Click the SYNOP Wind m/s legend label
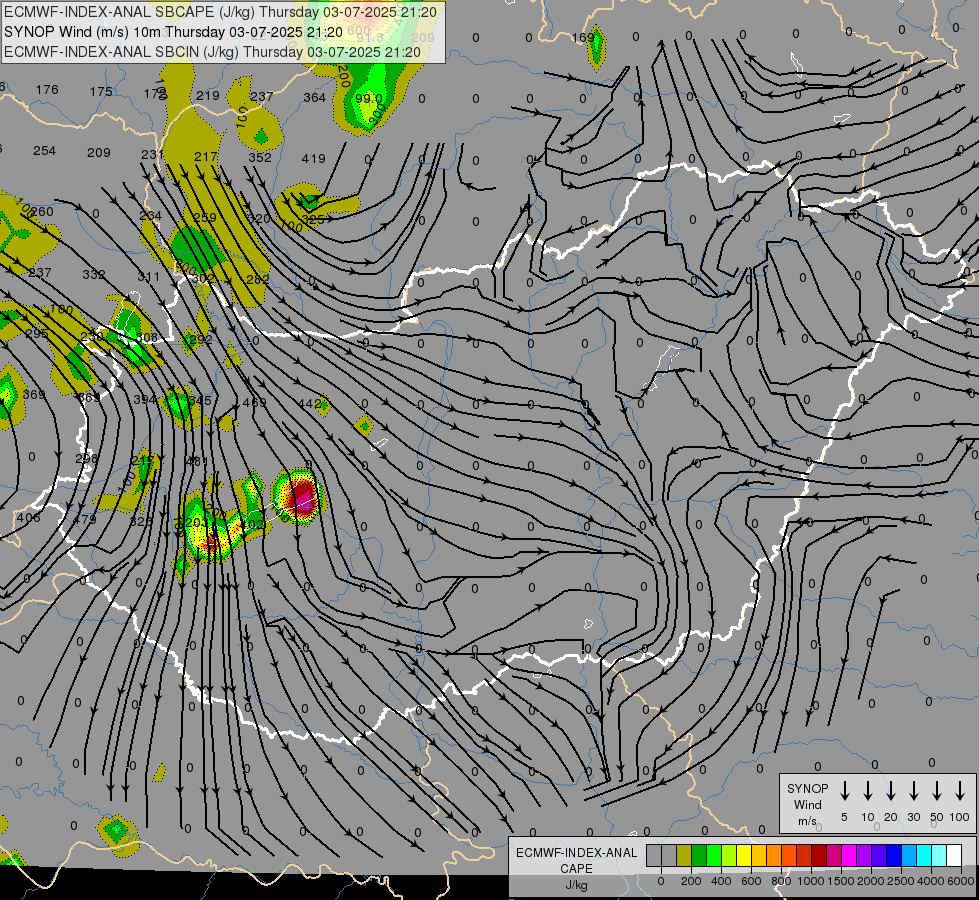The image size is (979, 900). (x=807, y=804)
